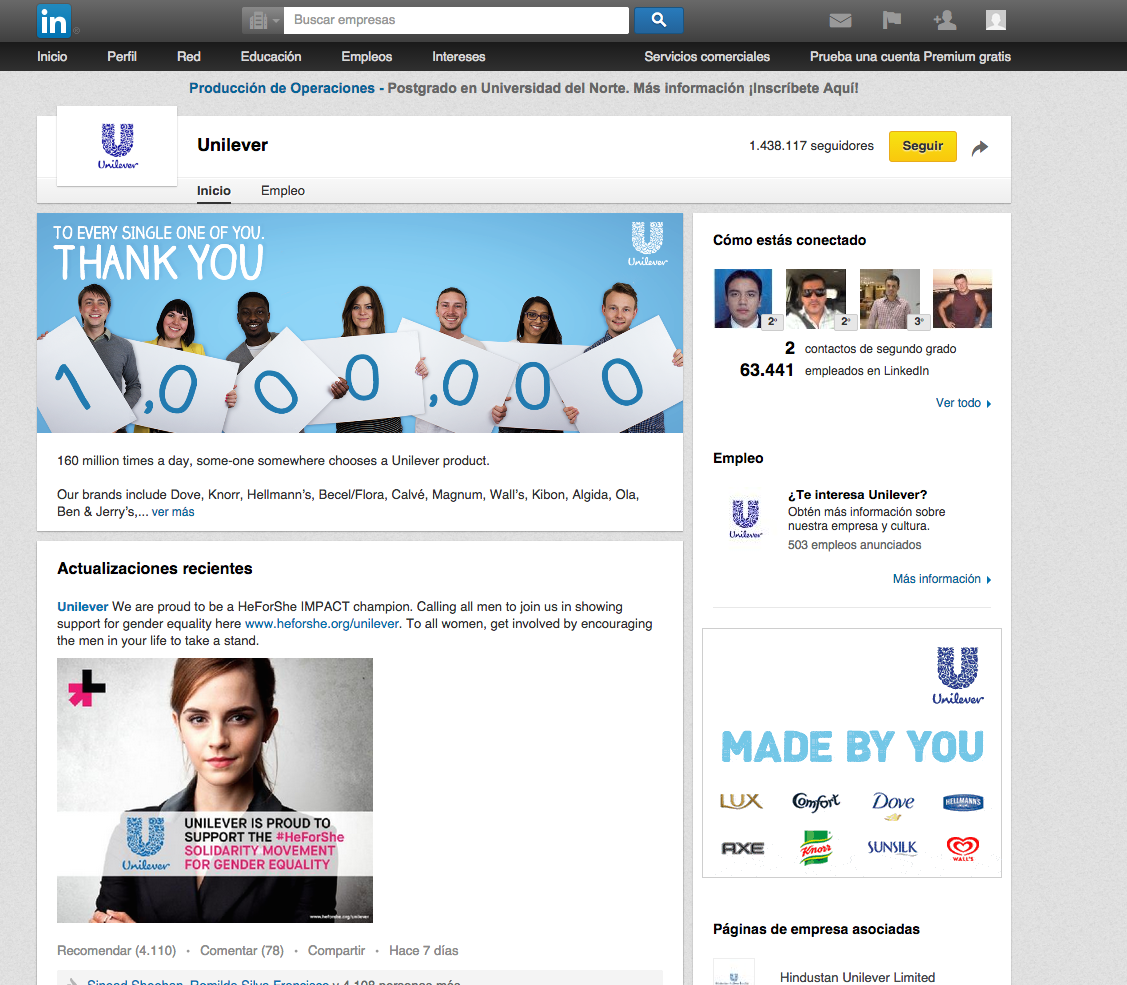Switch to the Empleo tab
Viewport: 1127px width, 985px height.
[282, 191]
